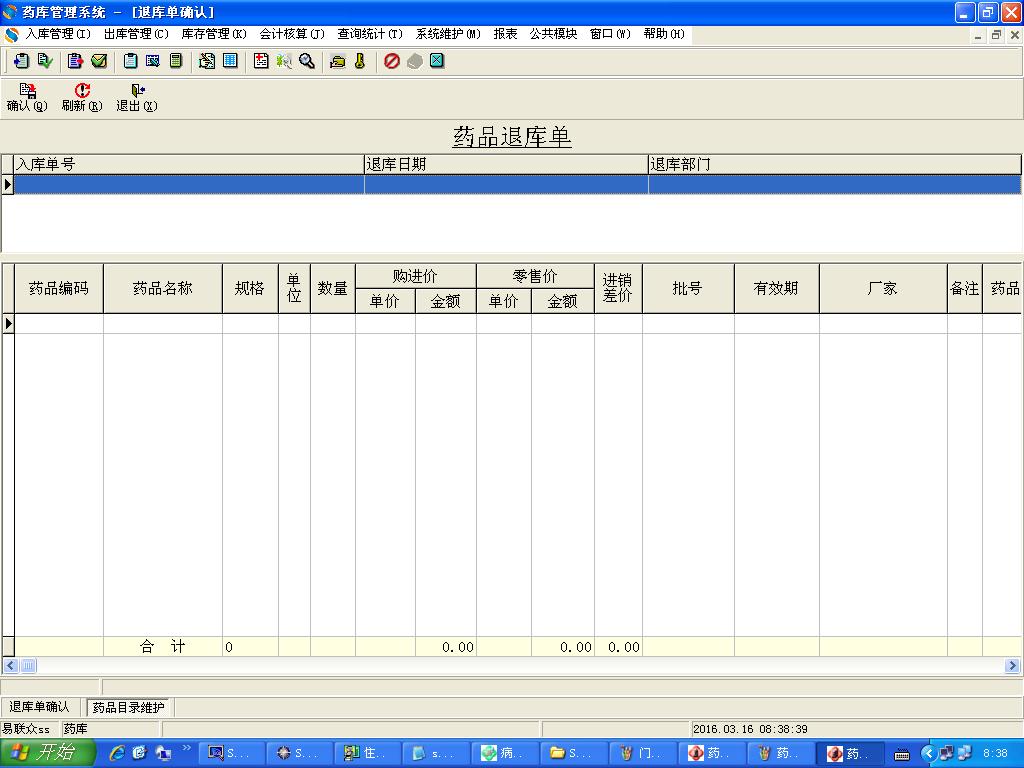The image size is (1024, 768).
Task: Open the 帮助(H) menu
Action: 664,34
